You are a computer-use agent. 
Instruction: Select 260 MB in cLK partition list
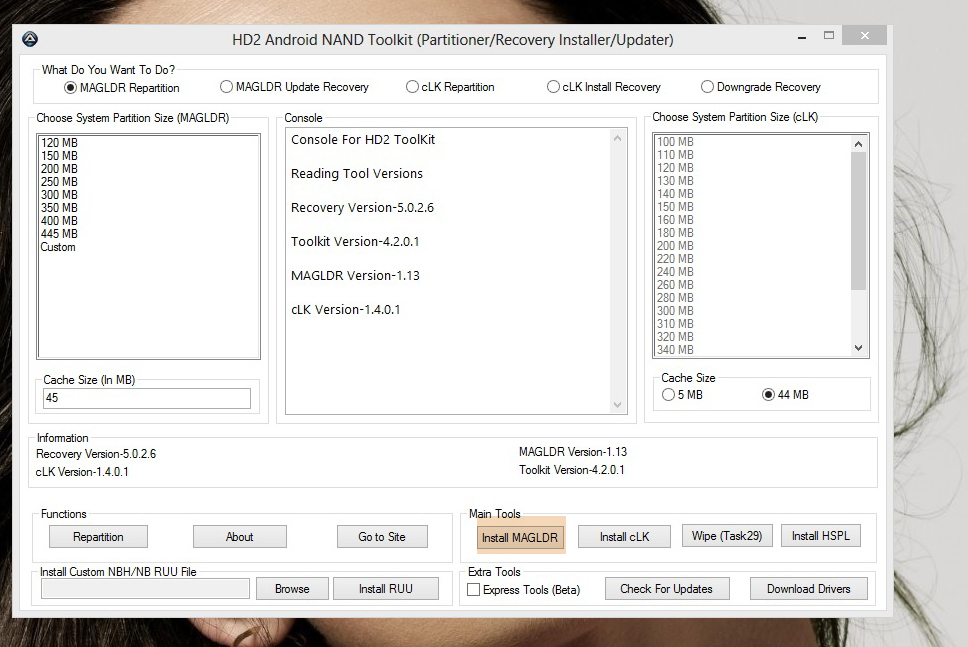point(675,284)
